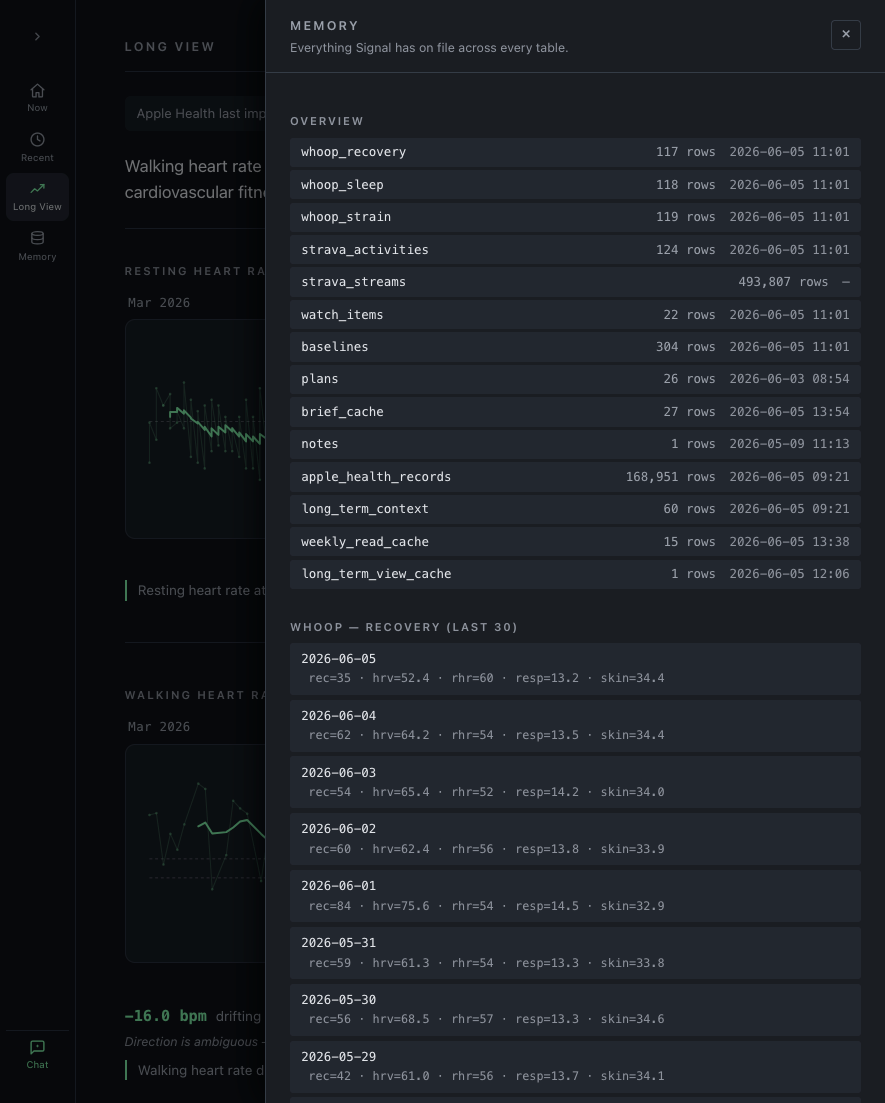This screenshot has height=1103, width=885.
Task: Open the Now home page
Action: pos(37,98)
